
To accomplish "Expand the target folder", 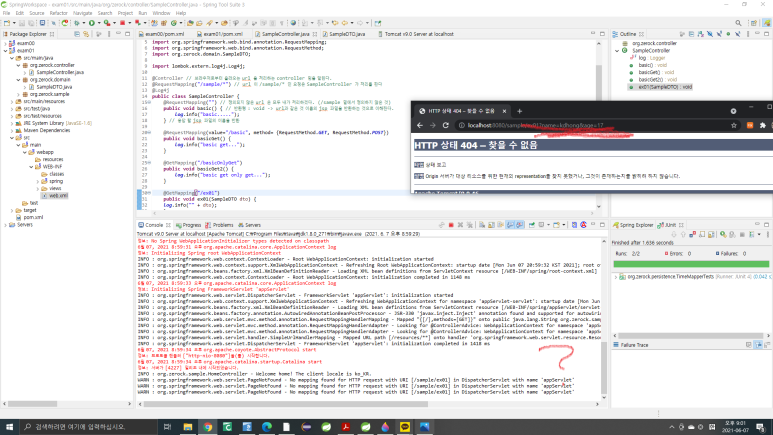I will pos(12,210).
